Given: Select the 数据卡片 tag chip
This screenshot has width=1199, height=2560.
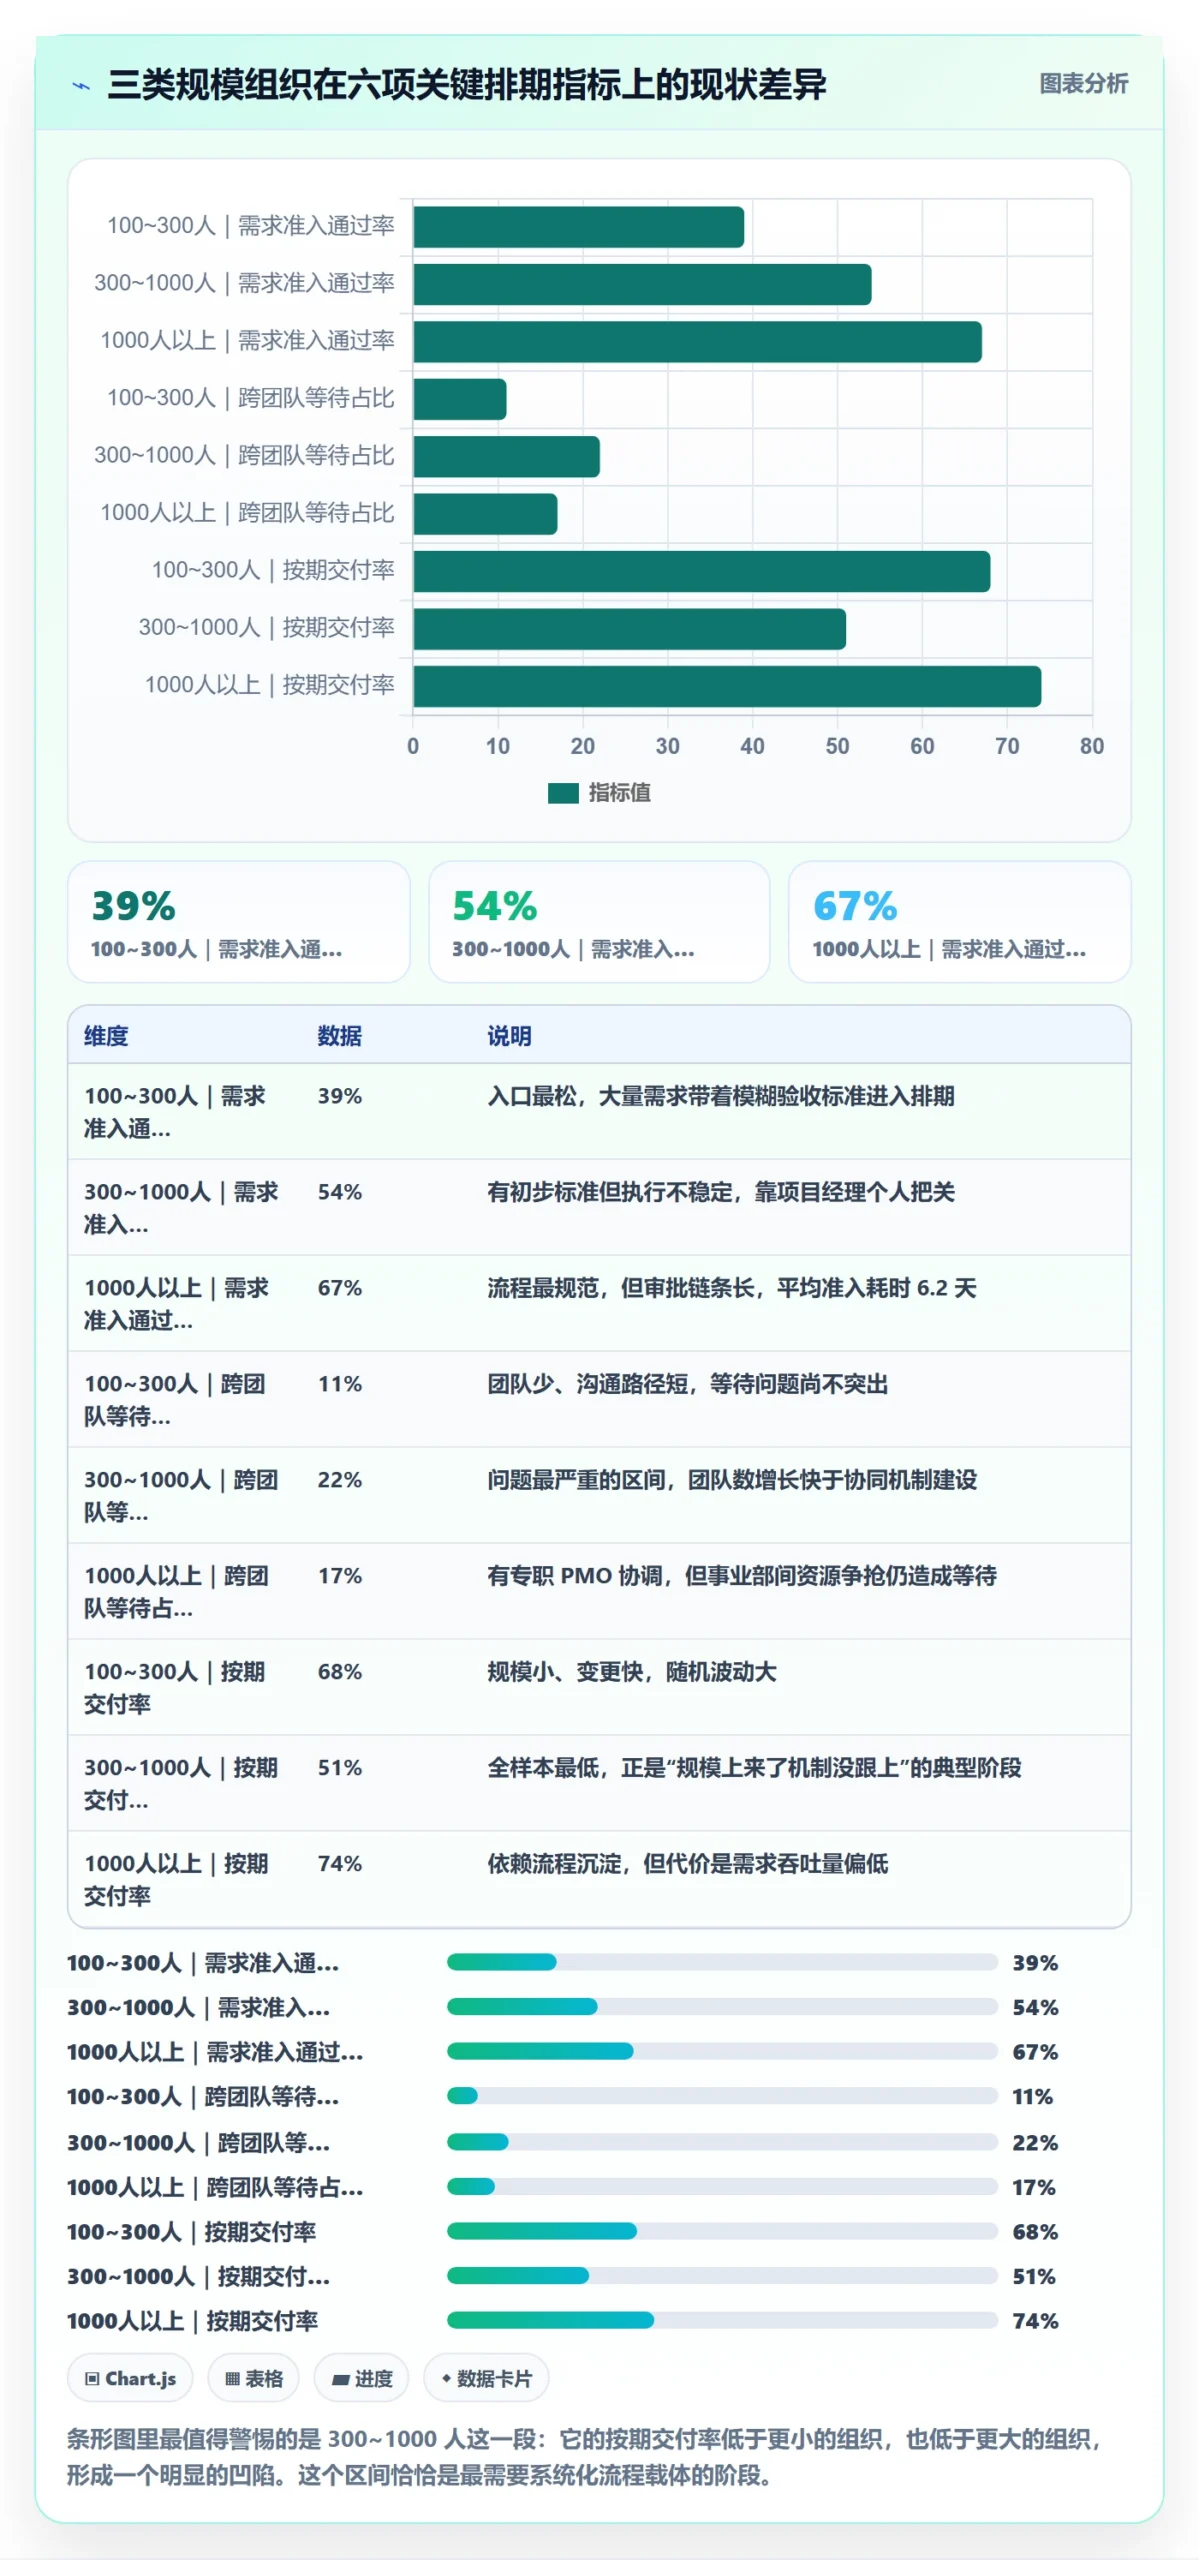Looking at the screenshot, I should [x=486, y=2378].
